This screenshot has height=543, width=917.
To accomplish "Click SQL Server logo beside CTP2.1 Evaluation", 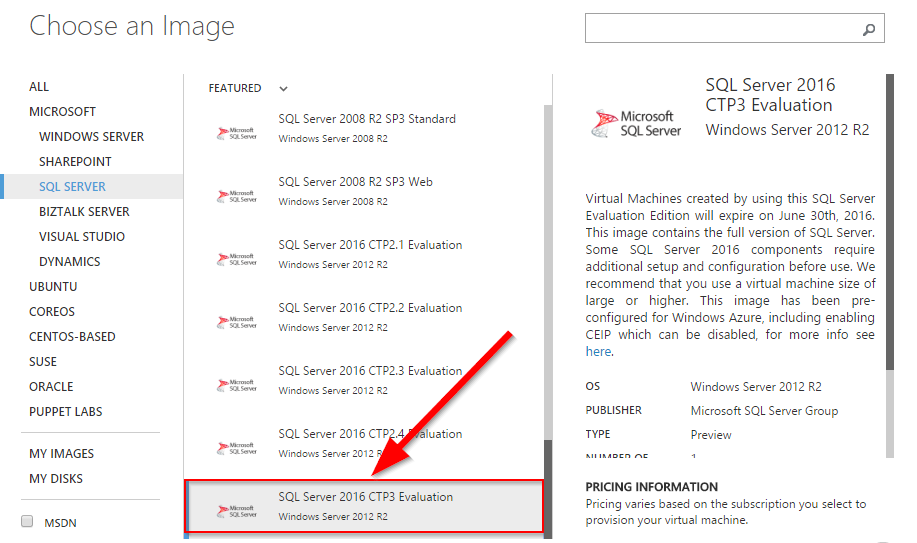I will pyautogui.click(x=237, y=259).
